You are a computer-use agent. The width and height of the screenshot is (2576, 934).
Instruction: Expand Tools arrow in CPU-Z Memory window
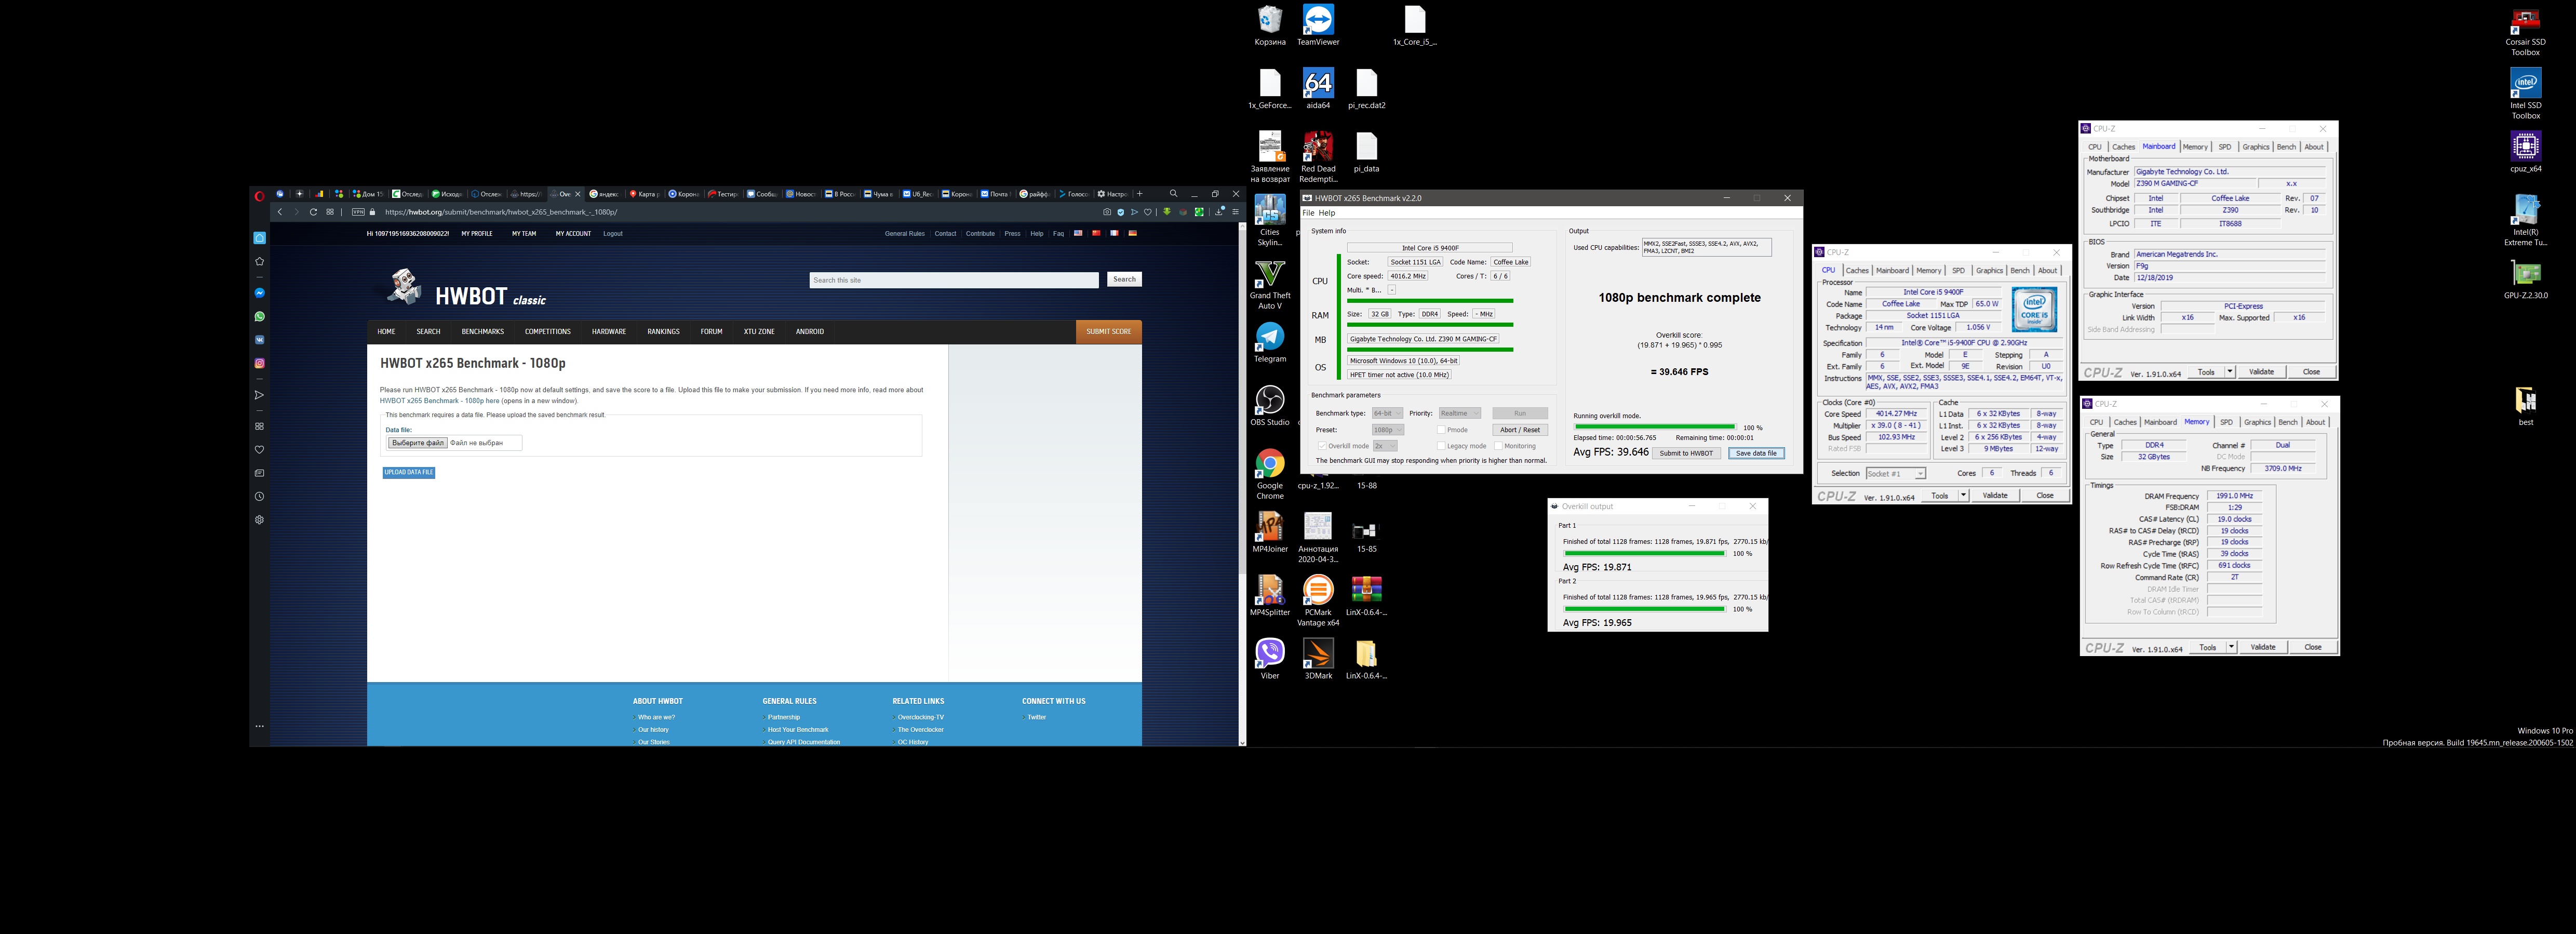coord(2231,648)
